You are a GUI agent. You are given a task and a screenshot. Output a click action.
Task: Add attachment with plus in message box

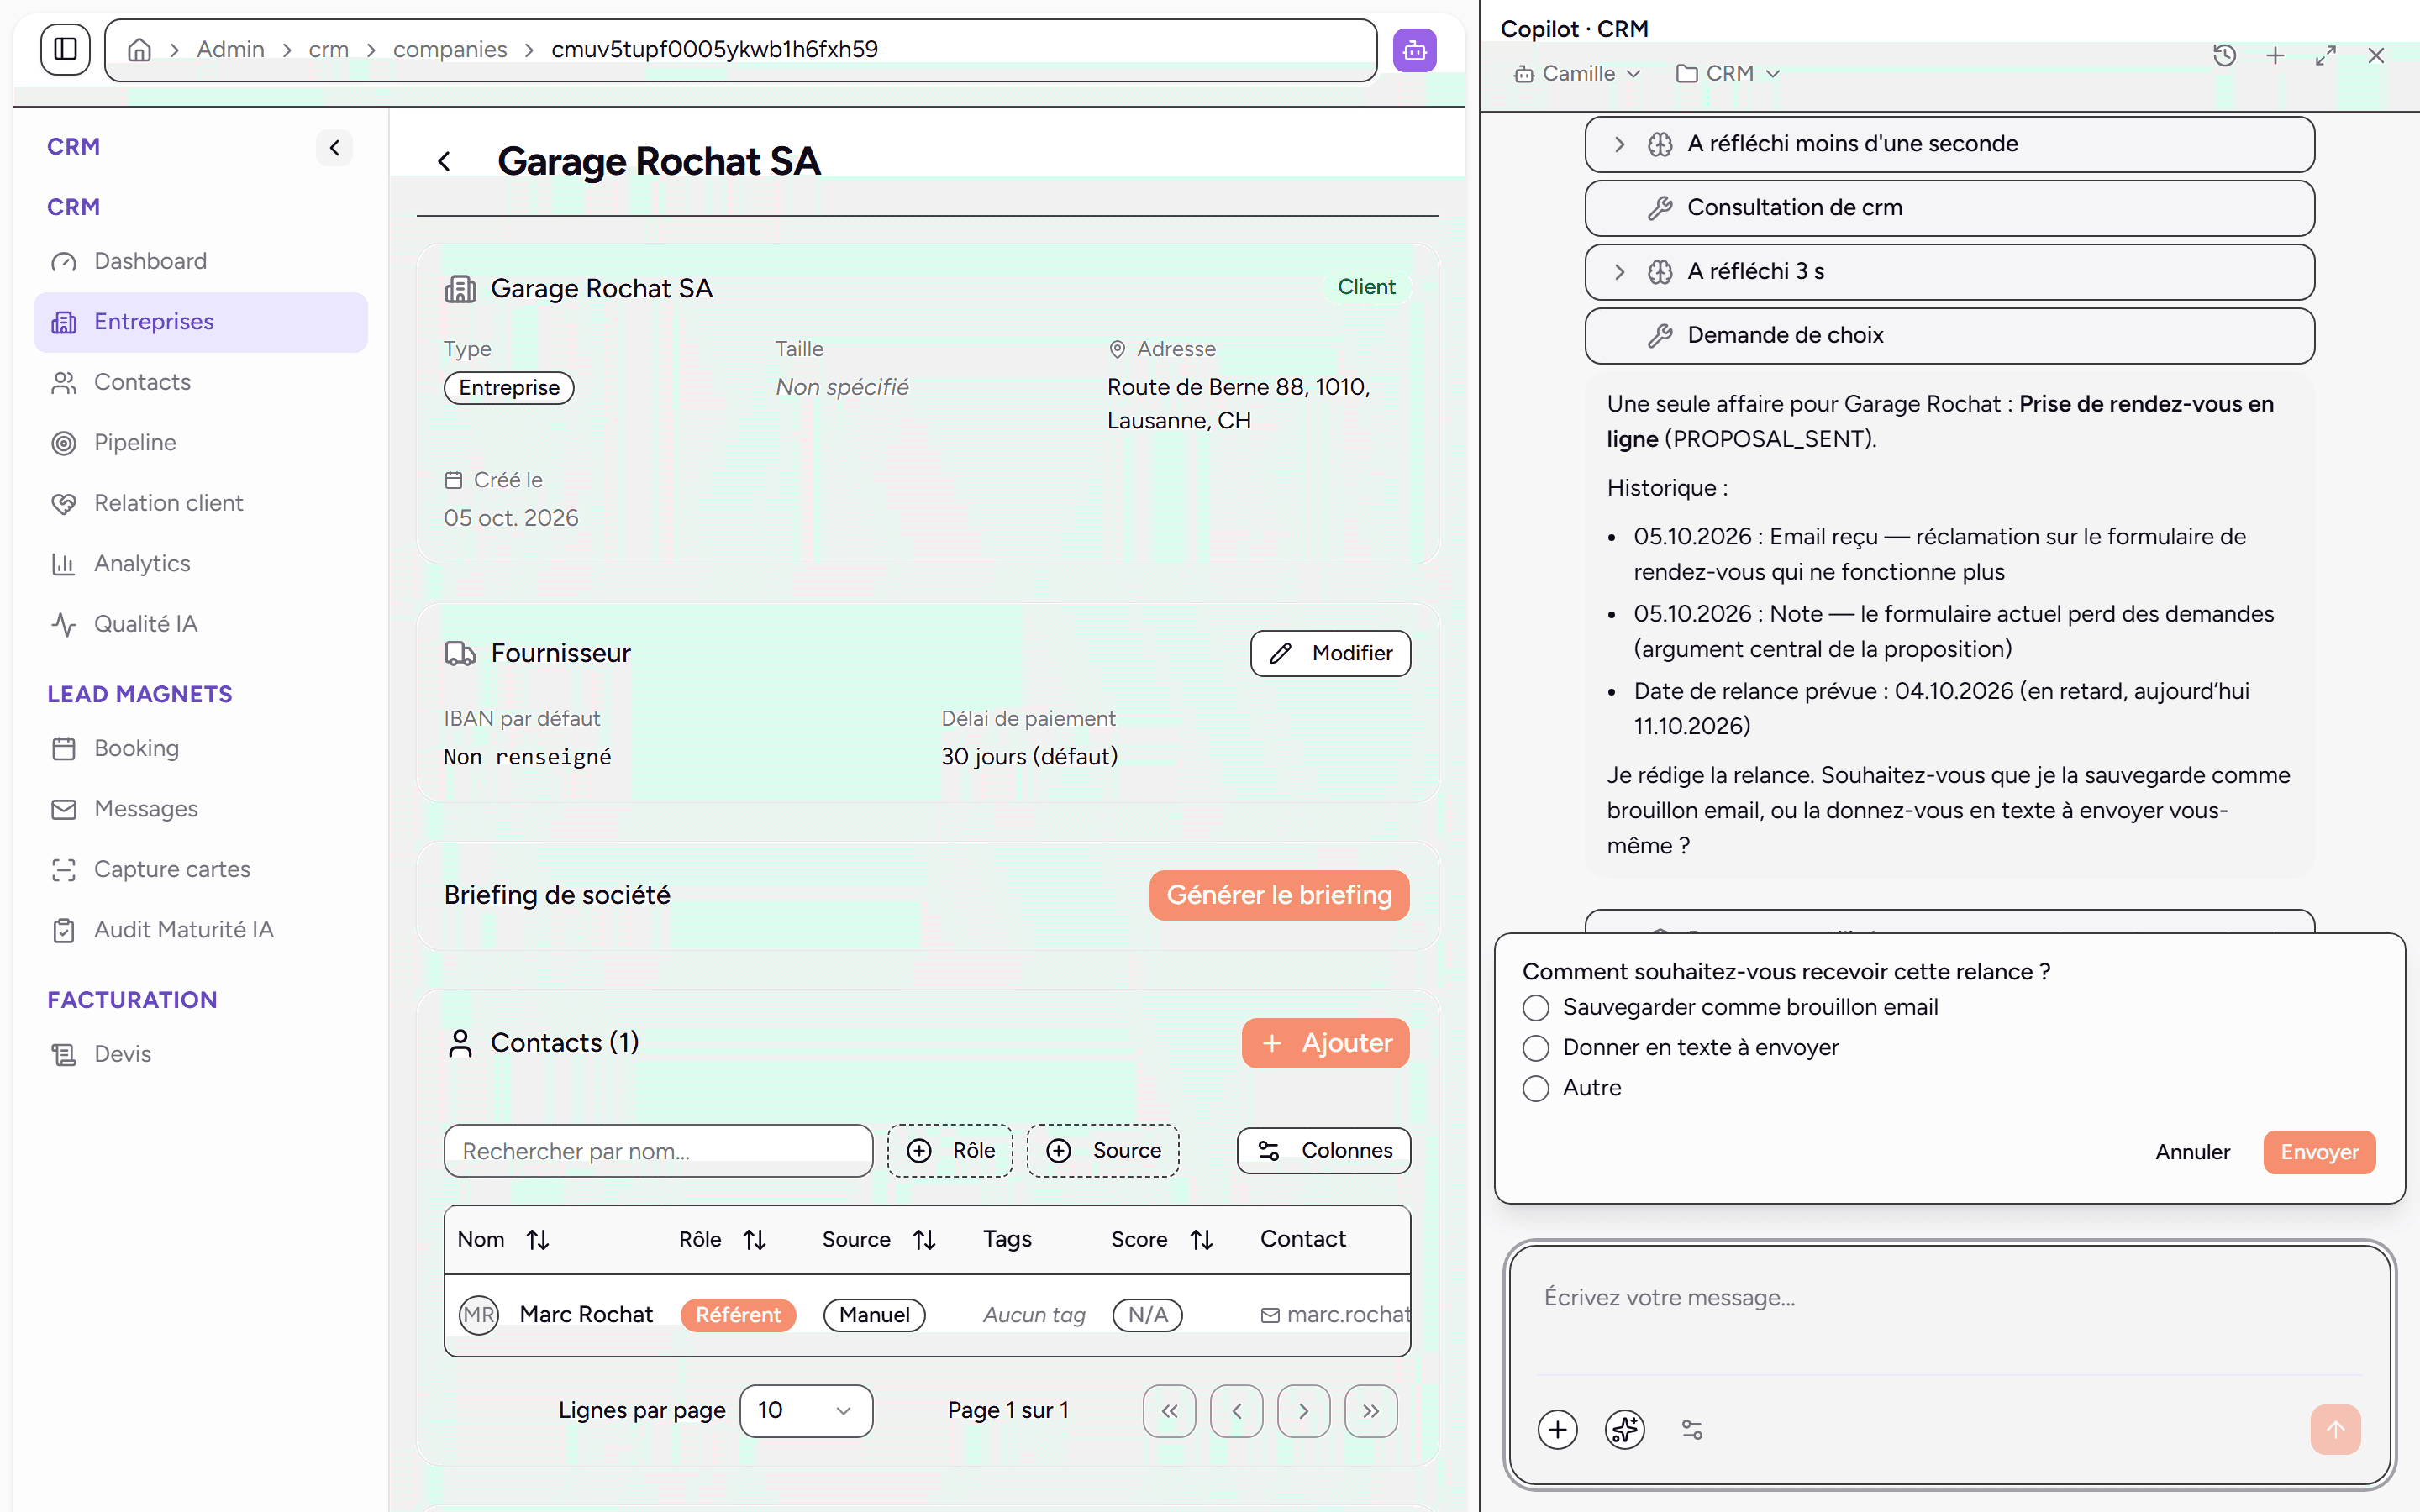coord(1557,1429)
